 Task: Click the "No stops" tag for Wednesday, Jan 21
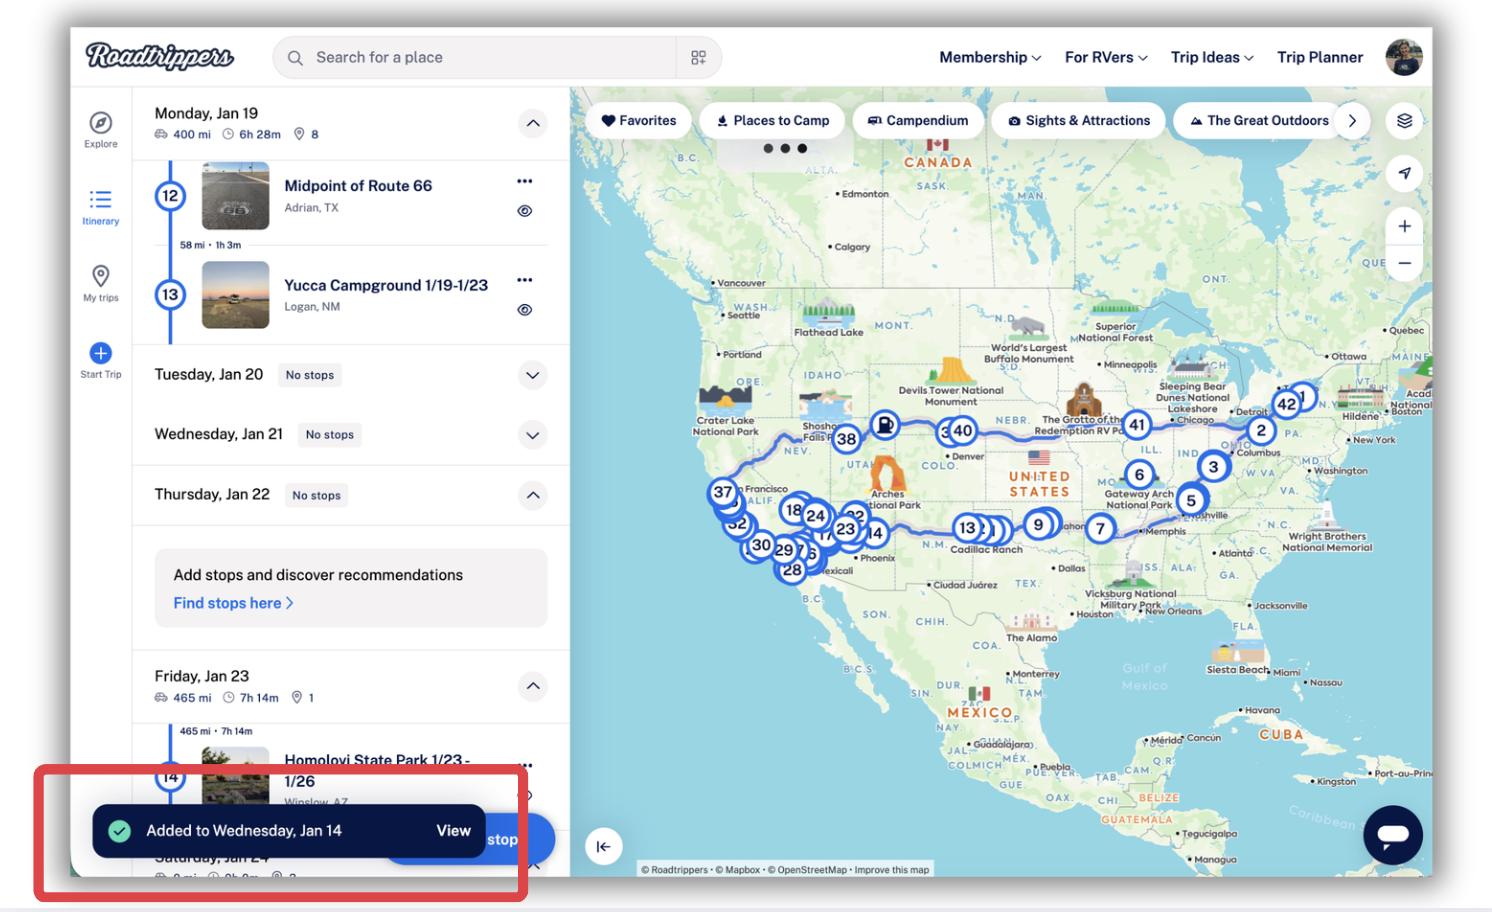[330, 435]
